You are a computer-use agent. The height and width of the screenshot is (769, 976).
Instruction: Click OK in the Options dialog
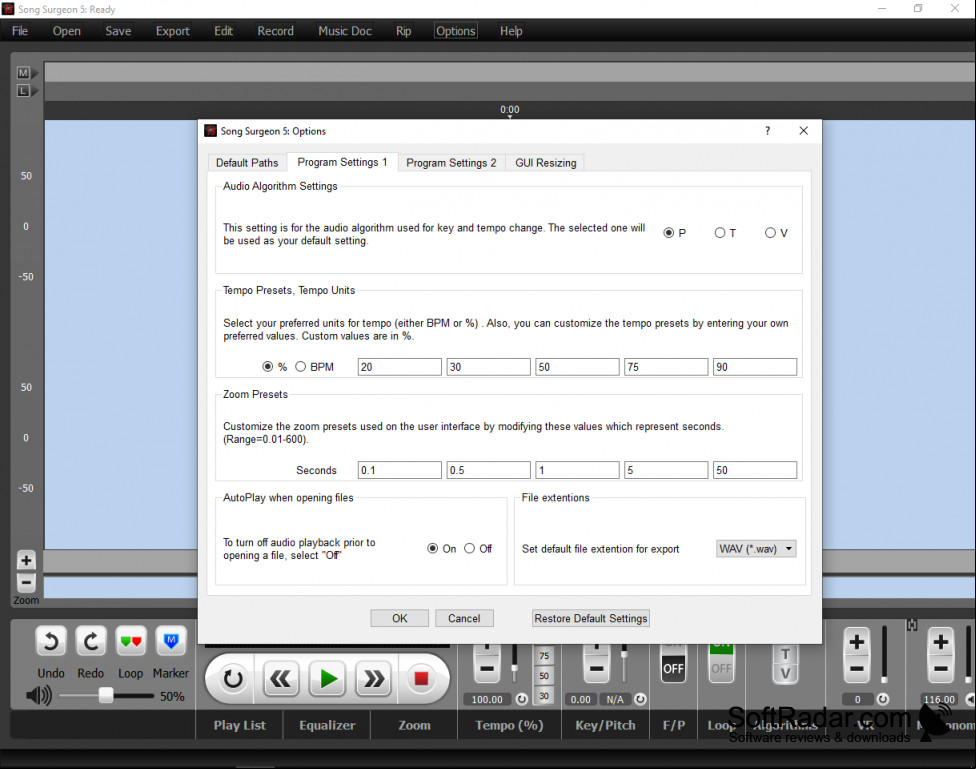point(400,618)
